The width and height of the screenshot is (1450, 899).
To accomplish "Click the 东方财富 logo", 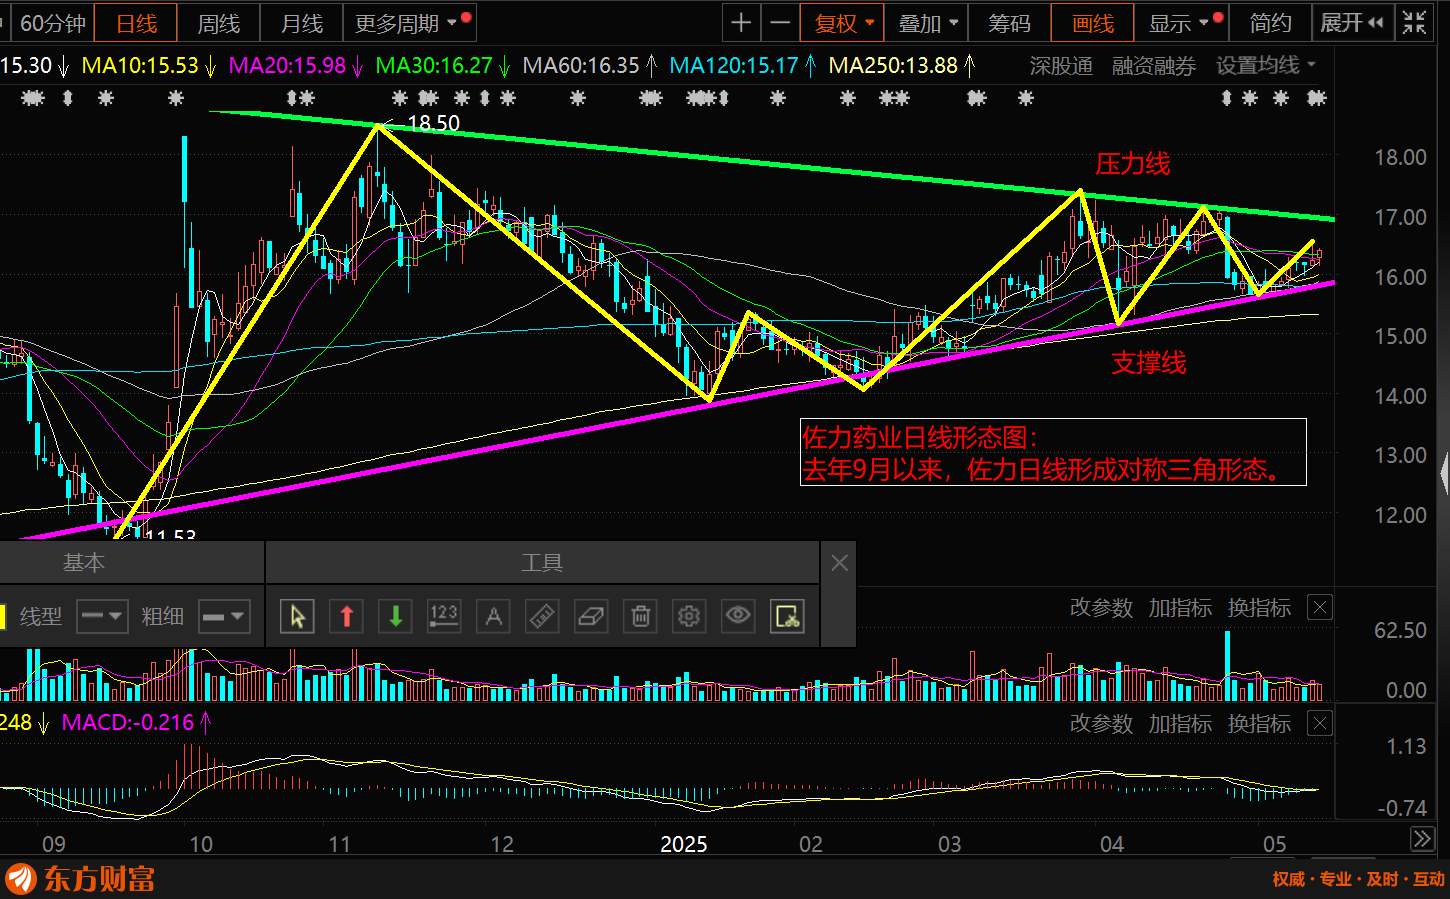I will [x=80, y=879].
